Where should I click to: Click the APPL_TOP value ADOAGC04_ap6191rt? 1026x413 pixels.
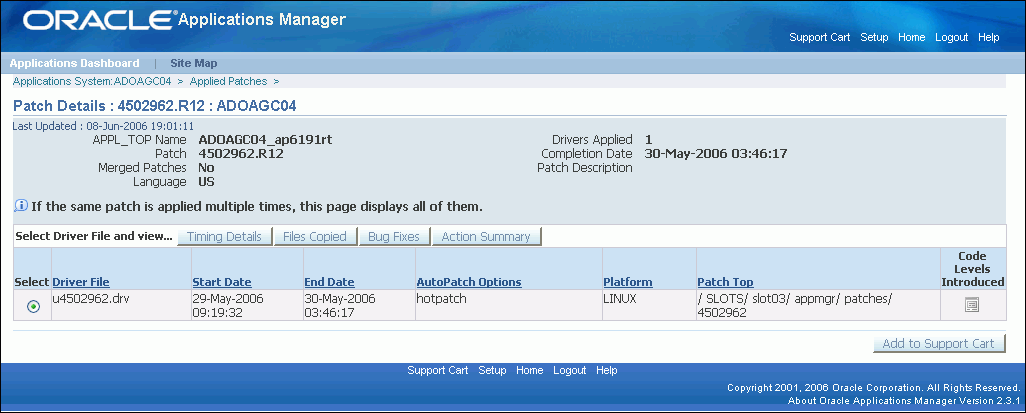[x=266, y=139]
